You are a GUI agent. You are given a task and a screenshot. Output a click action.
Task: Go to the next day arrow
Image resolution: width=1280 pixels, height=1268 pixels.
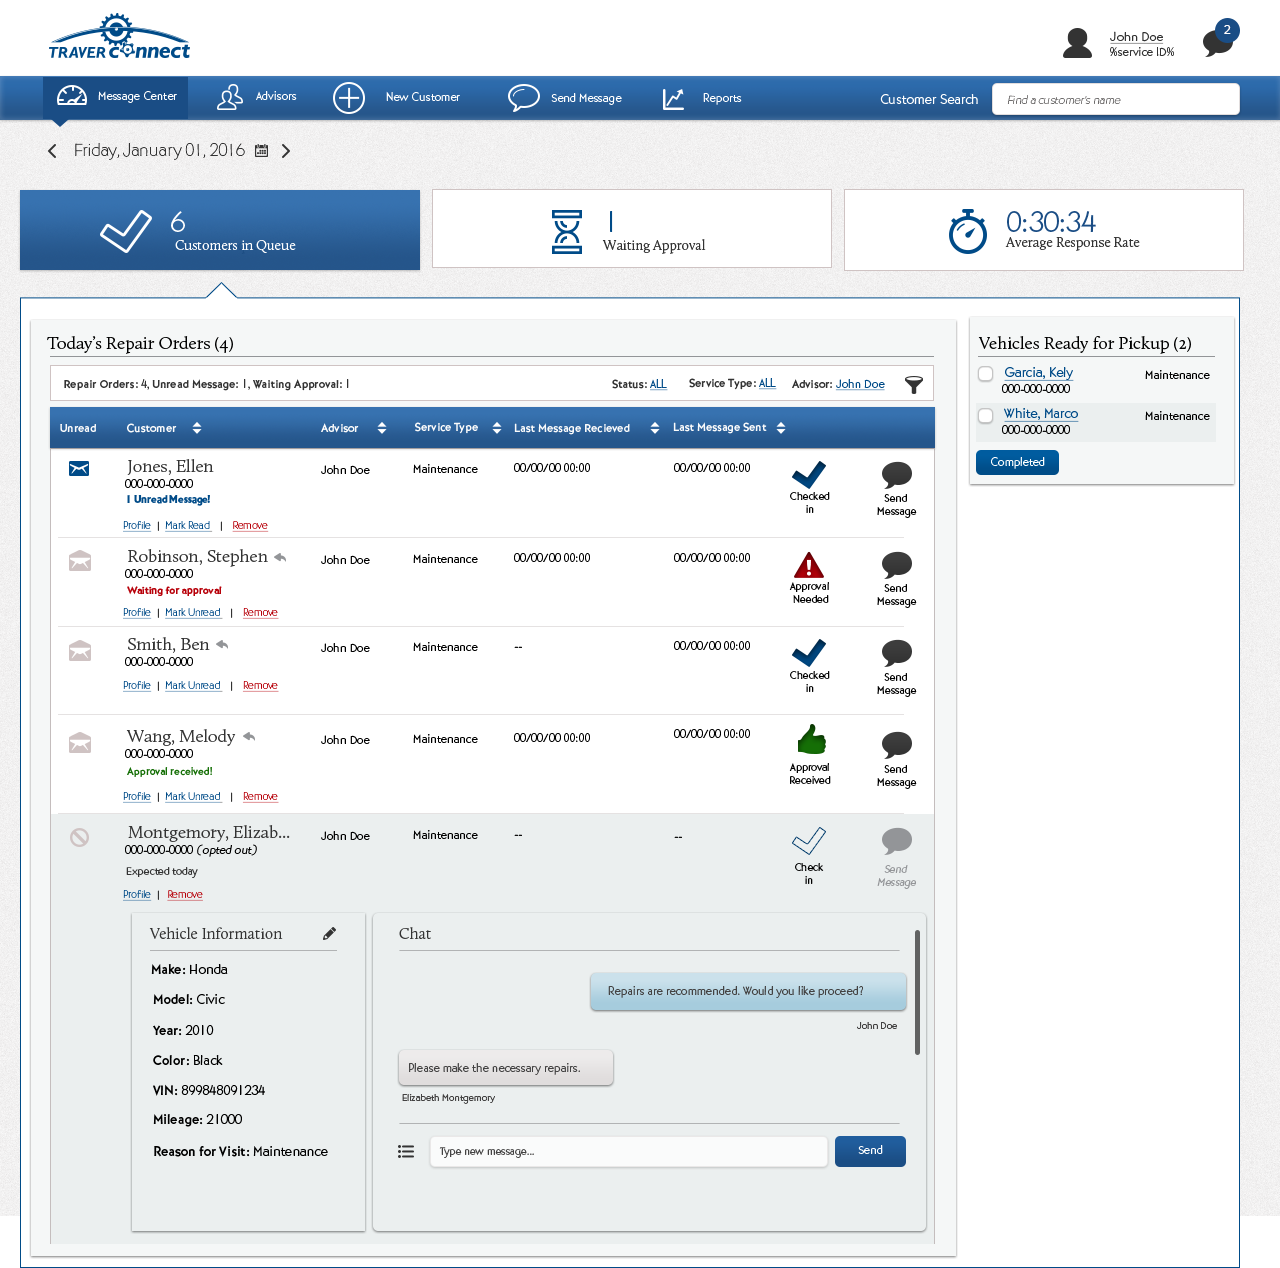pyautogui.click(x=286, y=151)
